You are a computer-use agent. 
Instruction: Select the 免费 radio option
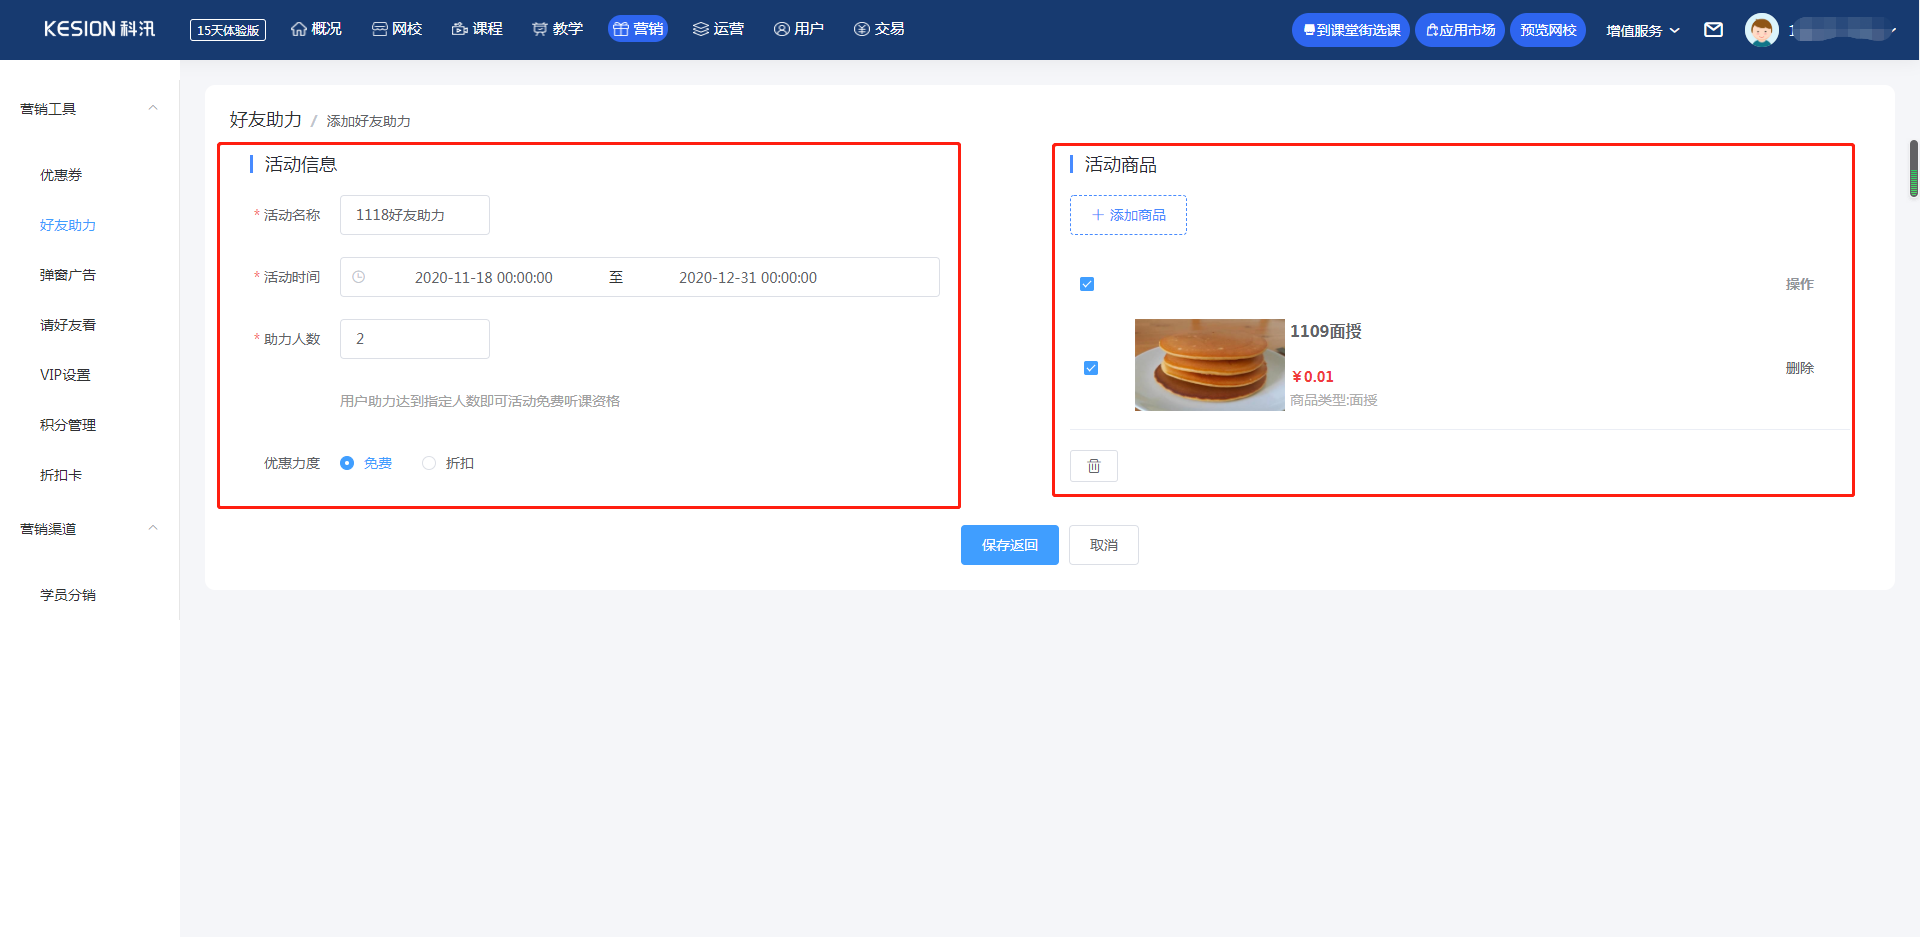(x=366, y=463)
